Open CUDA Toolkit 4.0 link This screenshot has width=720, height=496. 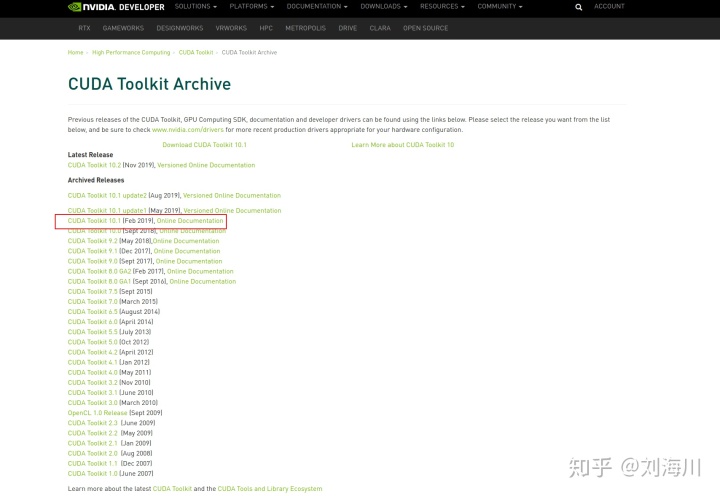point(92,372)
